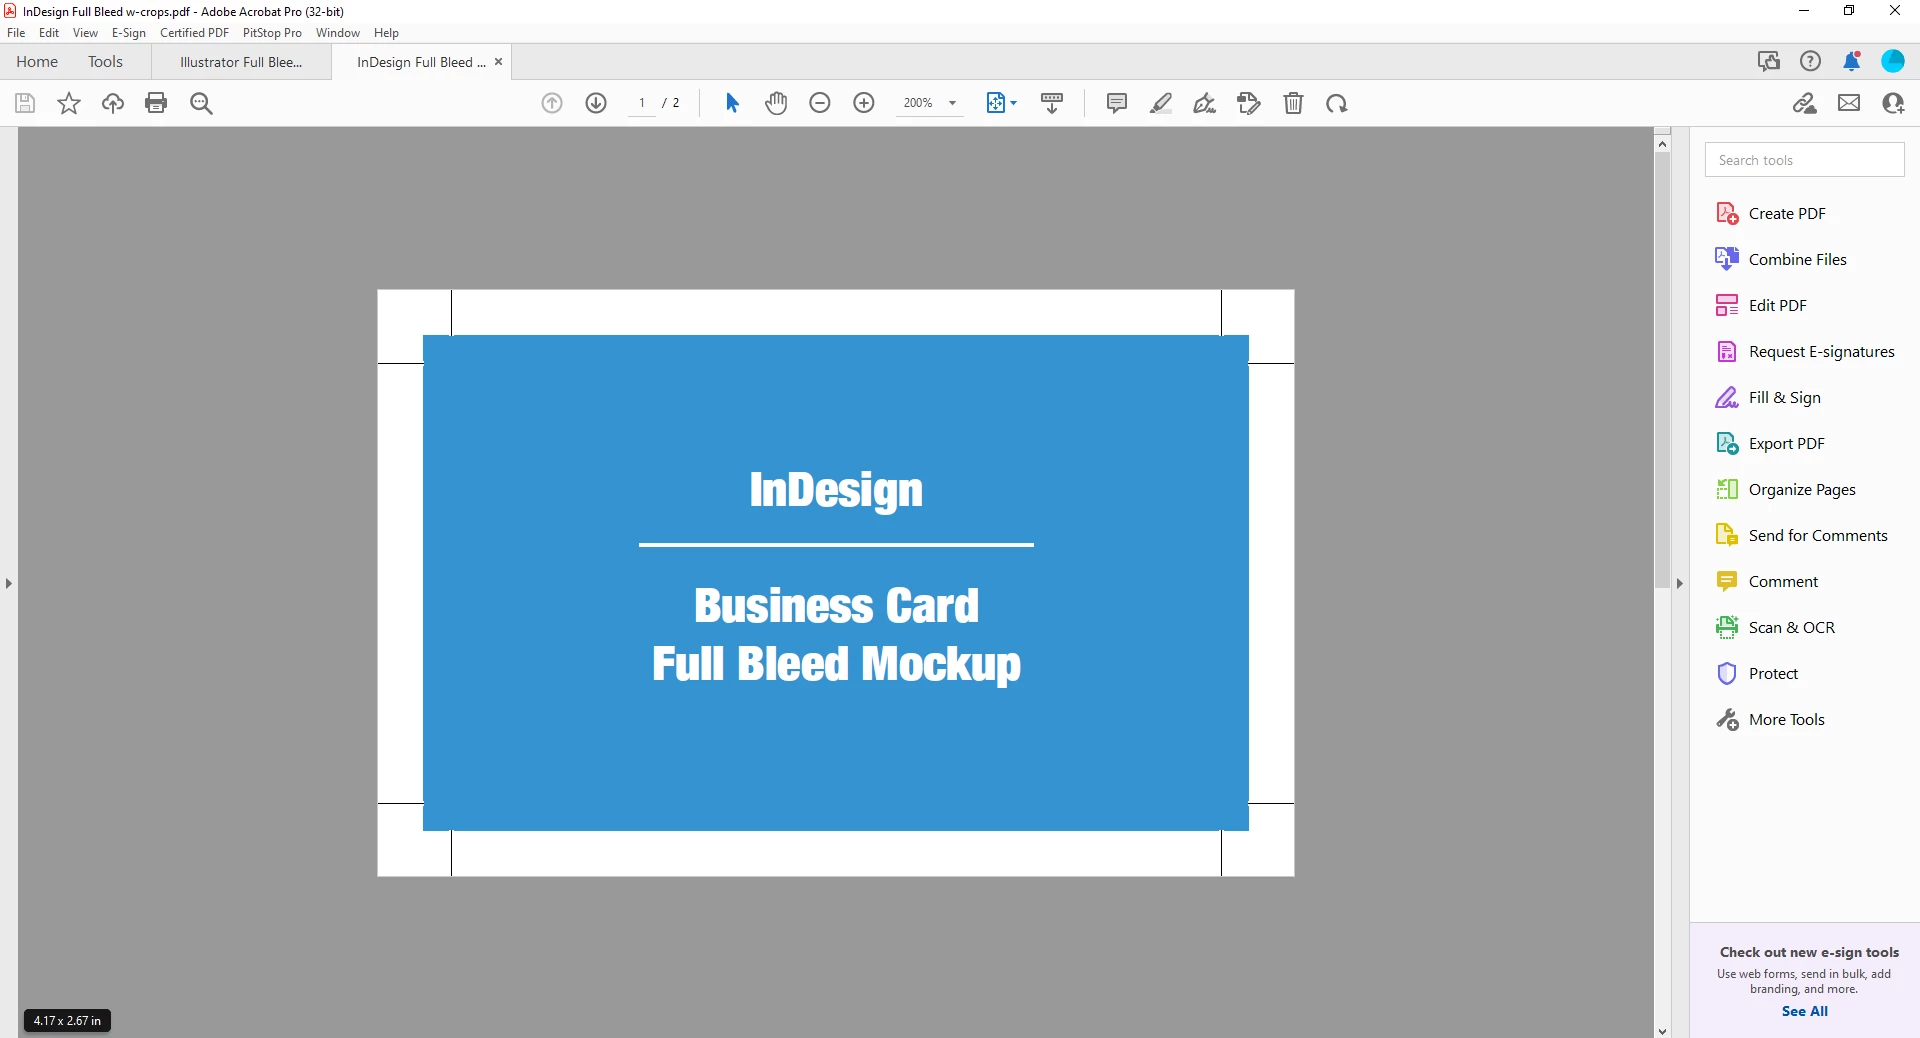Delete with the trash can icon
1920x1038 pixels.
point(1293,103)
